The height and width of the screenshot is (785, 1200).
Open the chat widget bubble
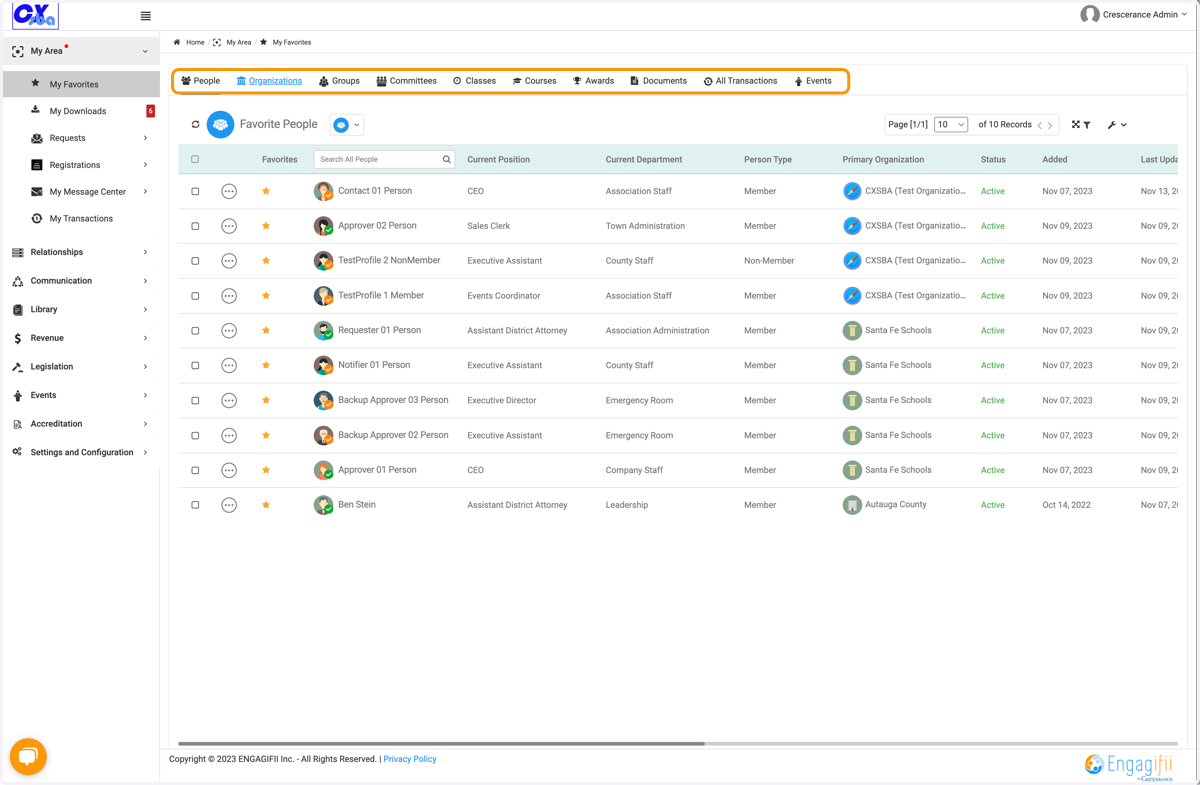coord(28,756)
